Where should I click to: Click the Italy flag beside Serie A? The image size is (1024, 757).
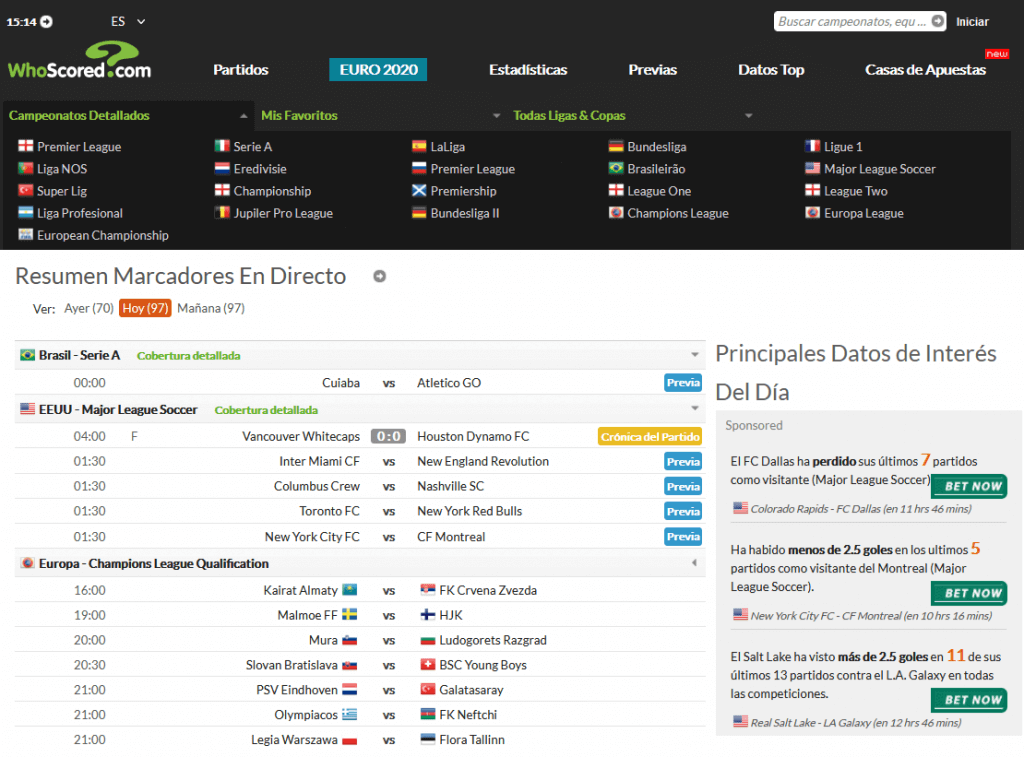coord(222,146)
